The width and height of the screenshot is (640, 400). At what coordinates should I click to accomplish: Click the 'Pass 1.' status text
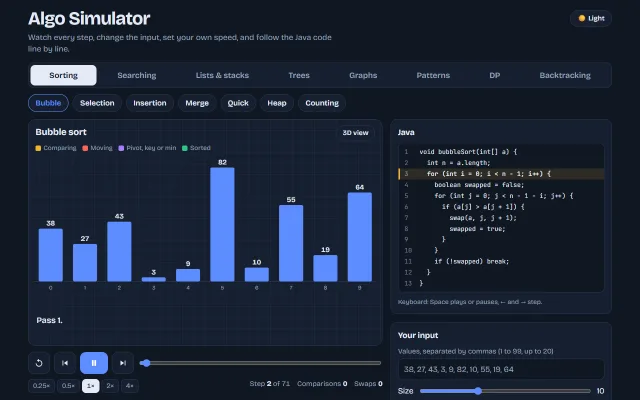[x=49, y=320]
